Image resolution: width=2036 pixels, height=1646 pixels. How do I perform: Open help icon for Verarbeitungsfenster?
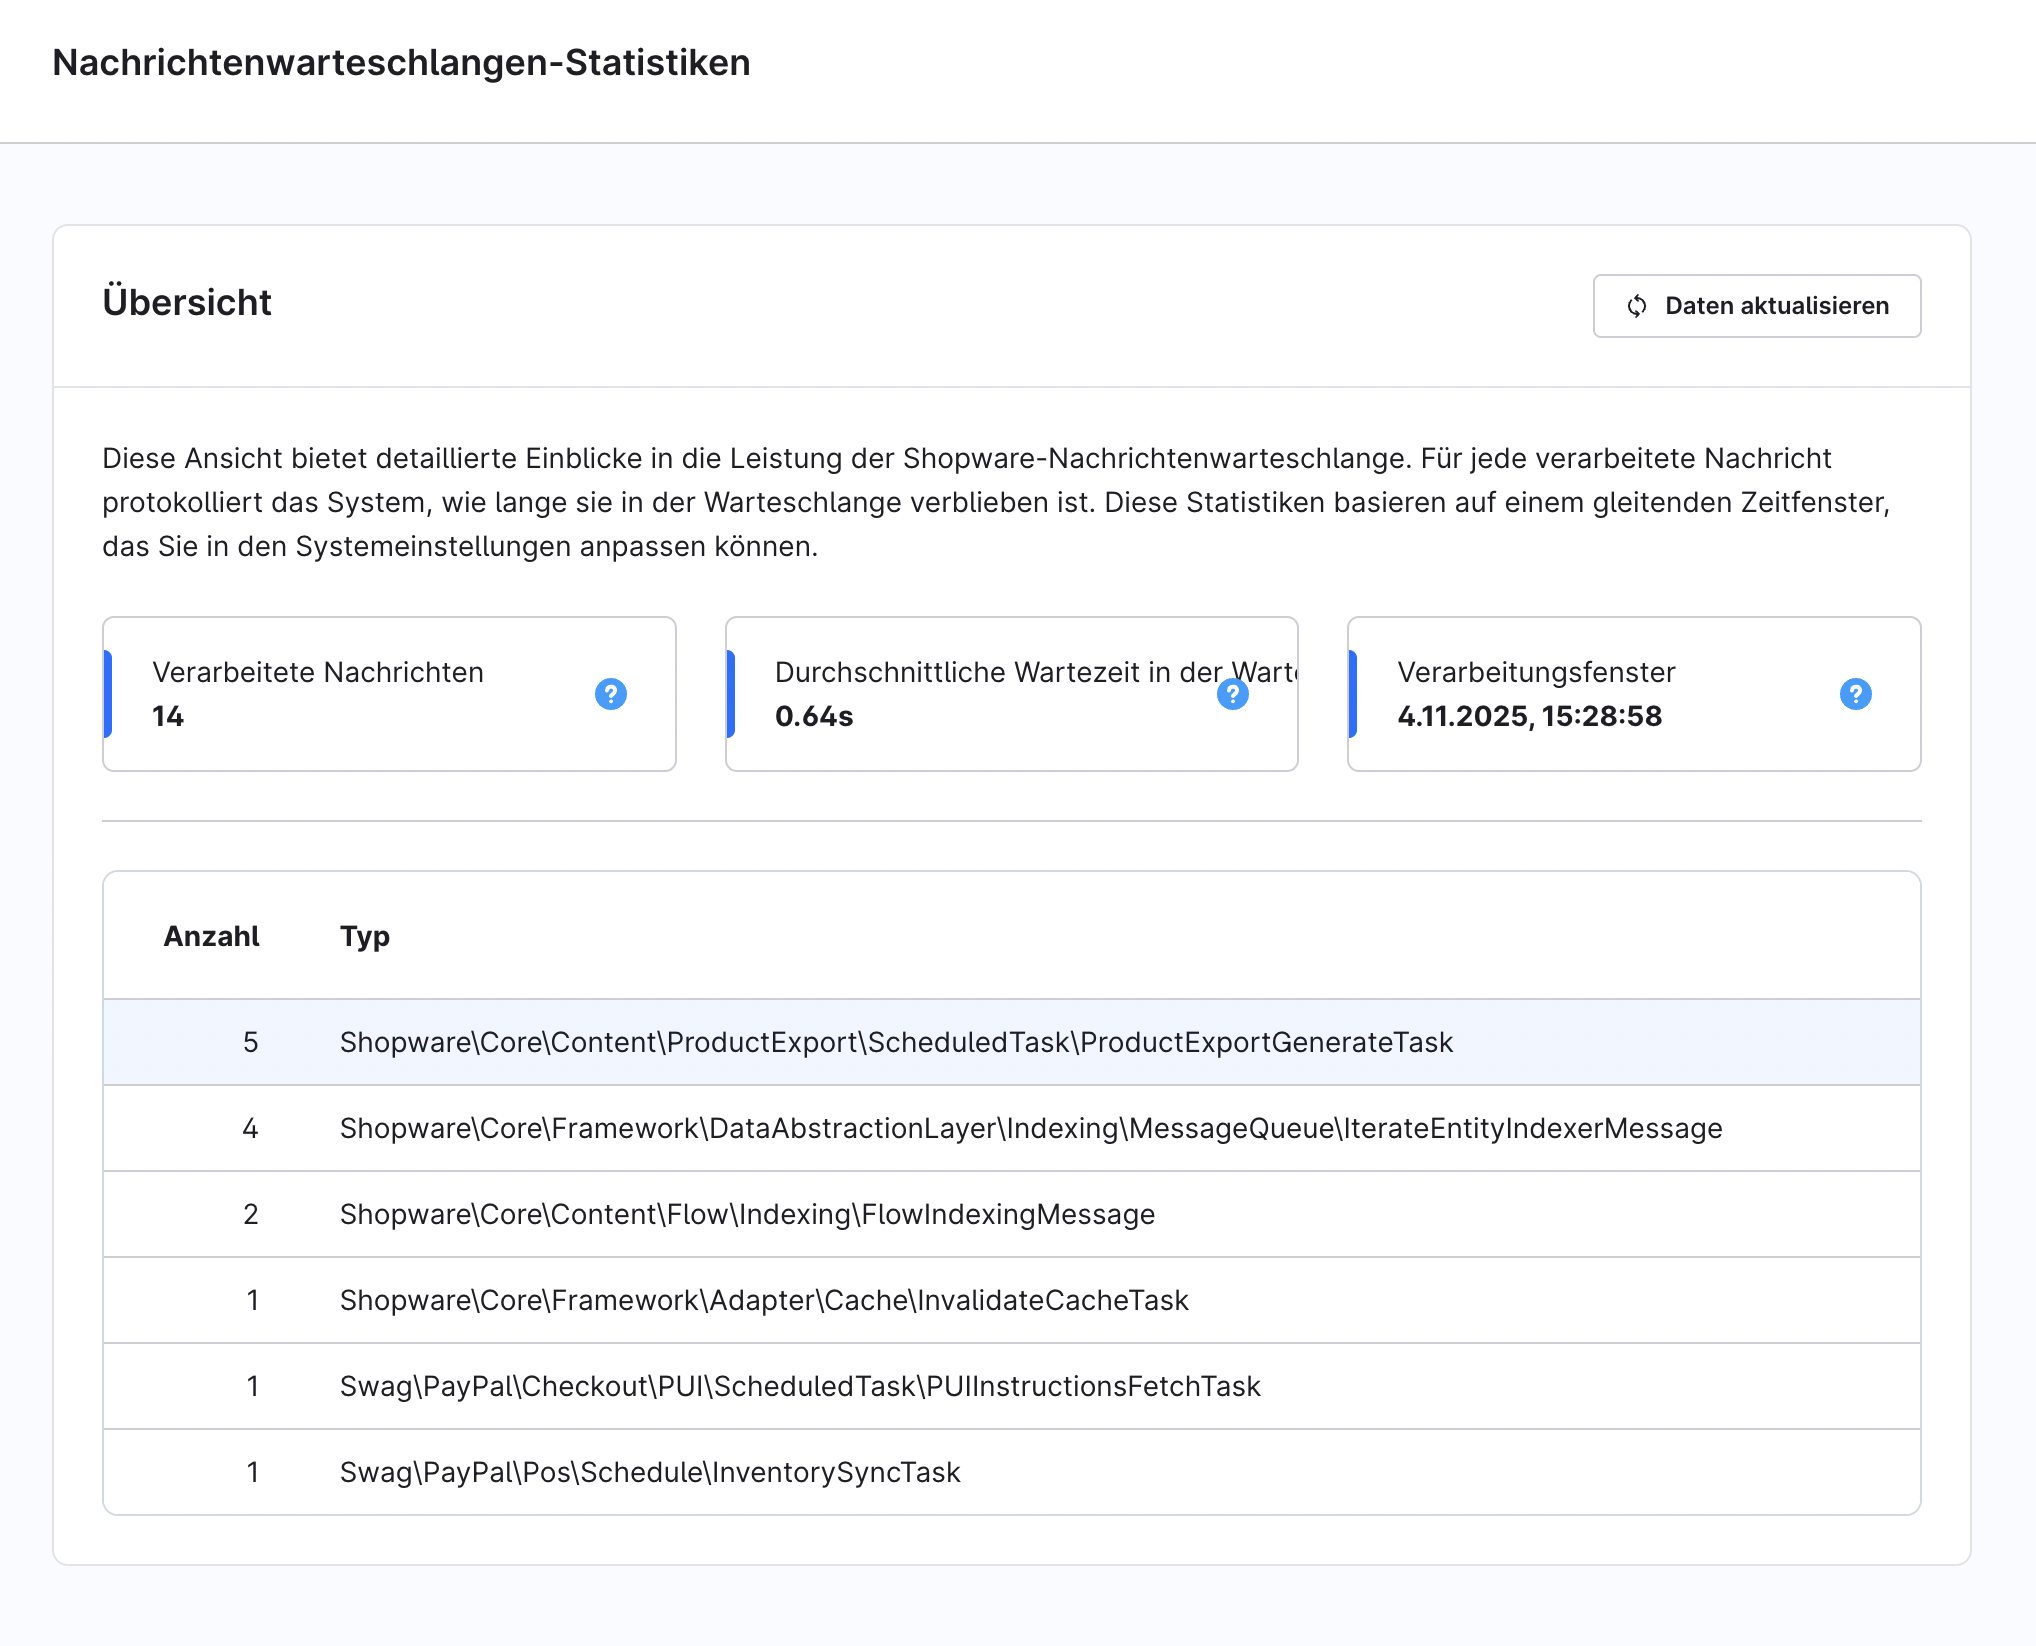[x=1855, y=694]
